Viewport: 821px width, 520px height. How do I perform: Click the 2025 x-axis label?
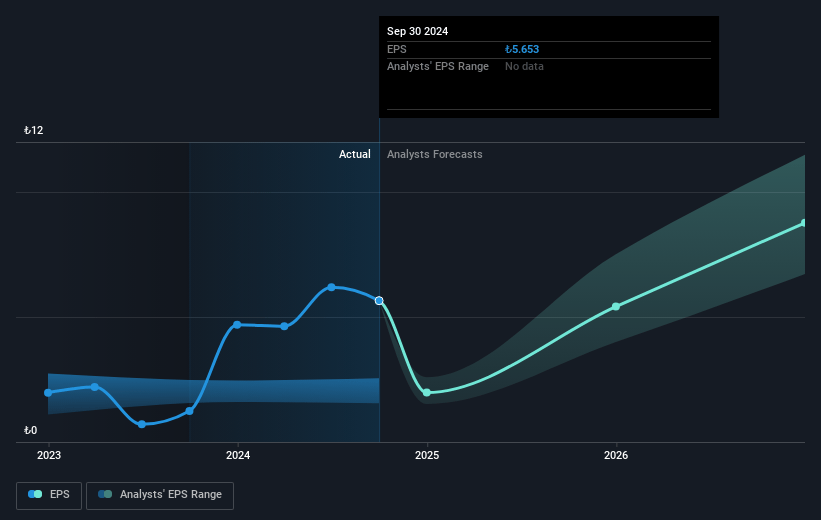pyautogui.click(x=427, y=456)
